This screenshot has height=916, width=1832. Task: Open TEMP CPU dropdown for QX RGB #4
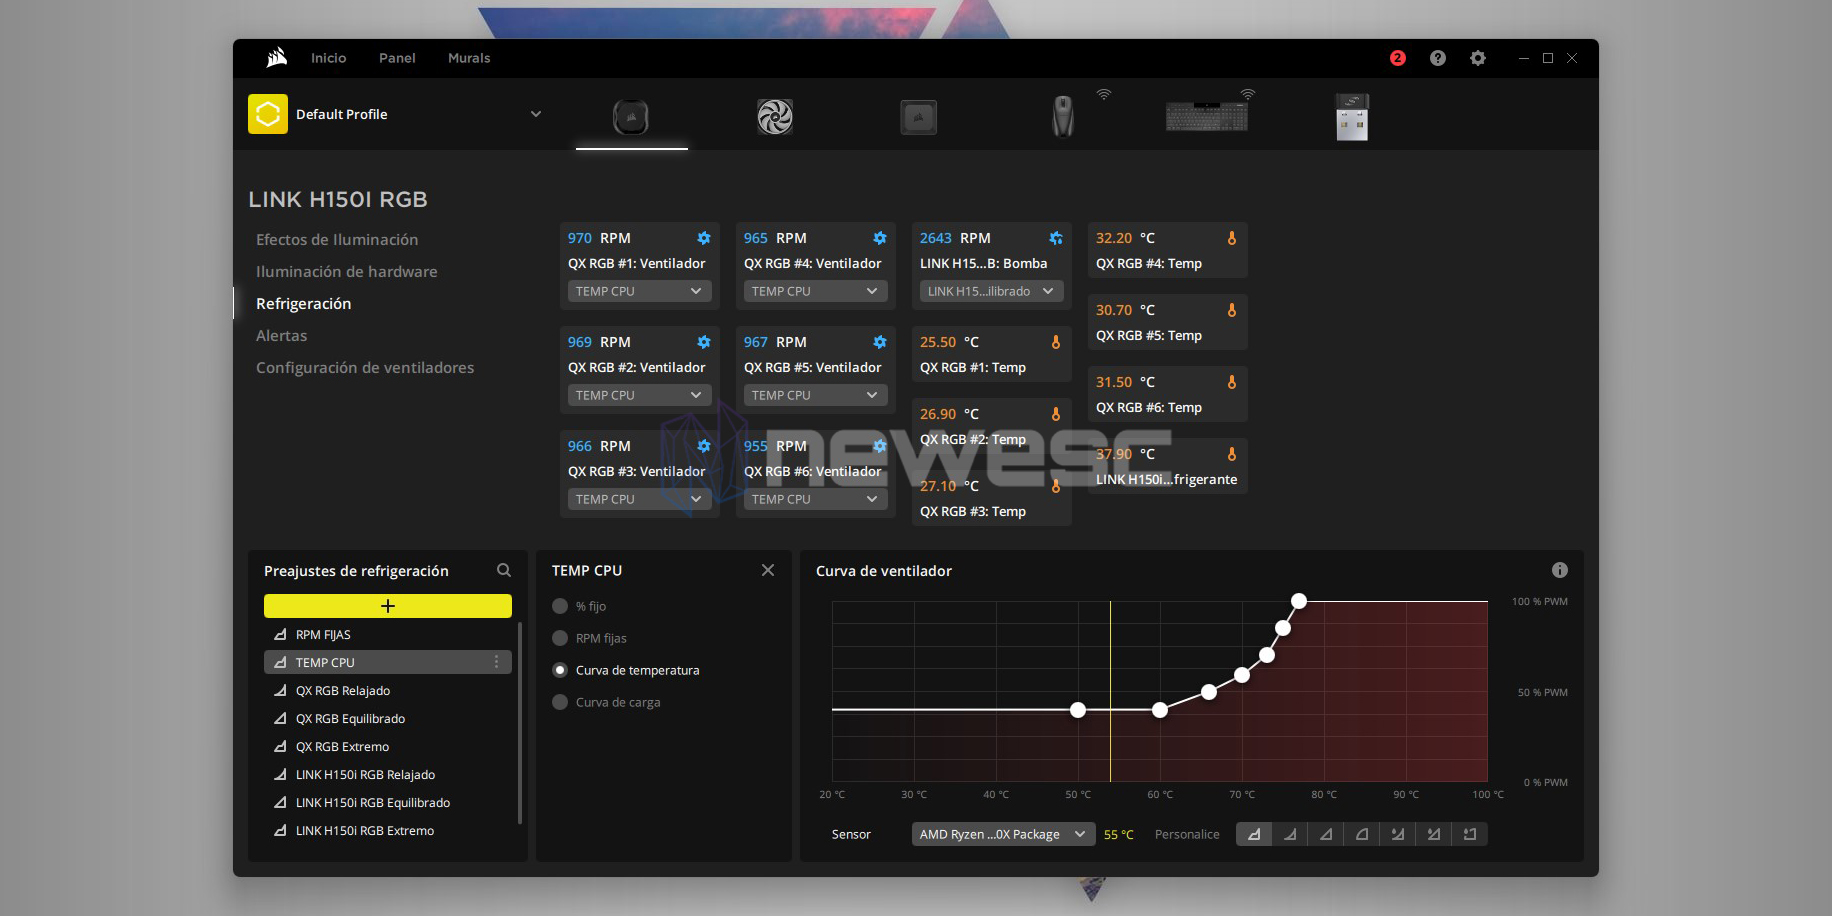tap(816, 291)
